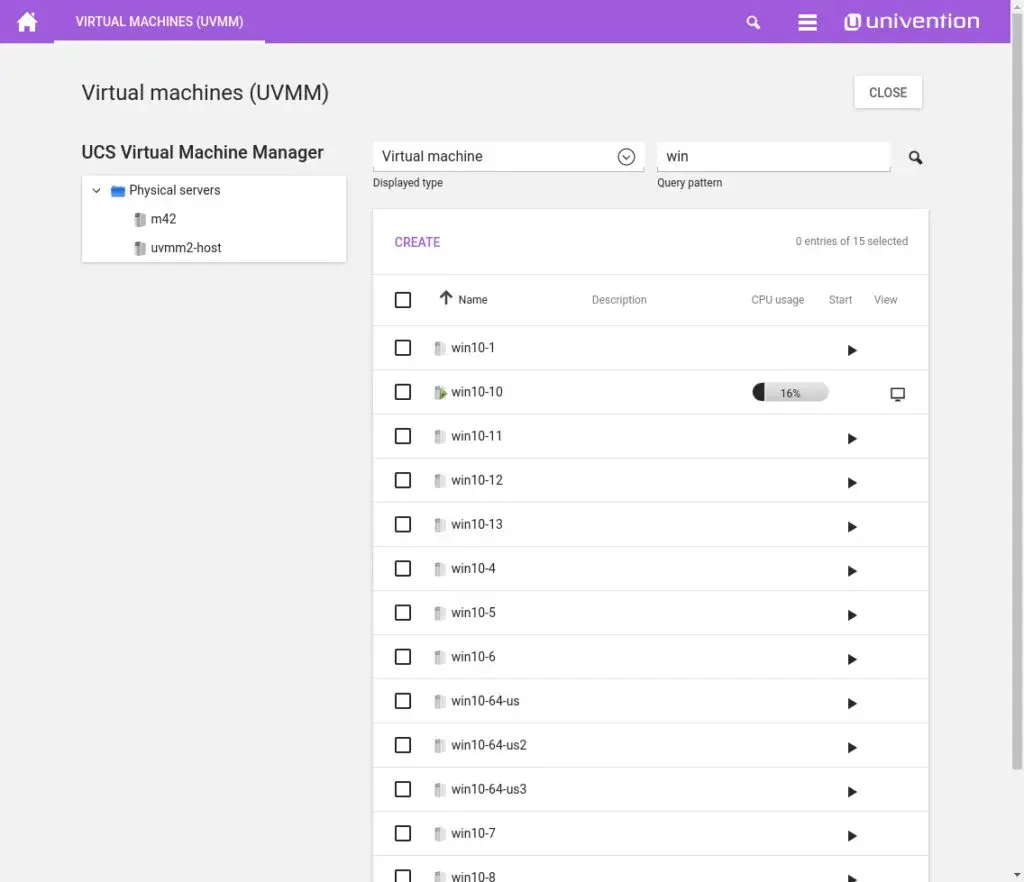Viewport: 1024px width, 882px height.
Task: Select Physical servers in the tree
Action: pos(174,190)
